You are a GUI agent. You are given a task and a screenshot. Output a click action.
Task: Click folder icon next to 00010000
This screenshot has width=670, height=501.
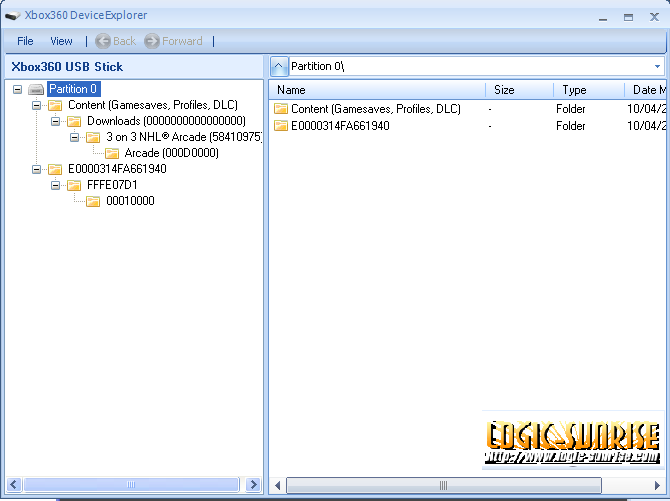[x=93, y=201]
